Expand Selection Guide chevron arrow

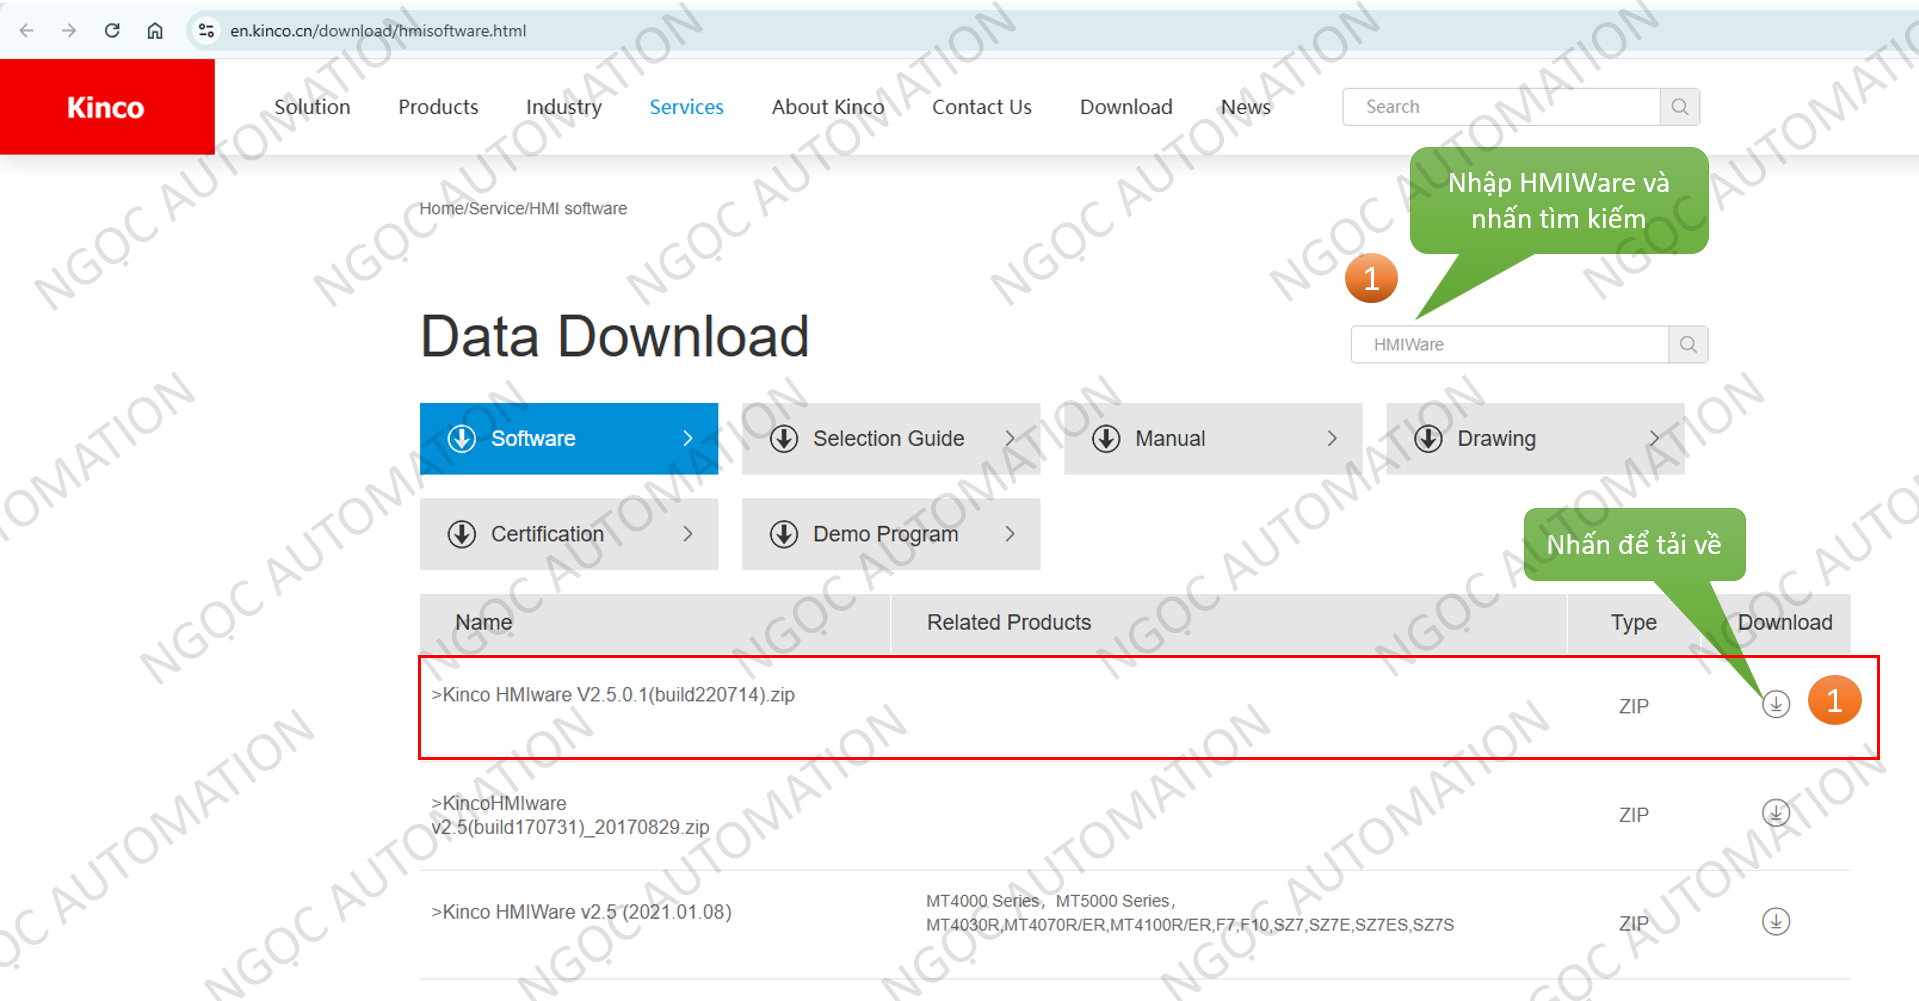click(x=1010, y=438)
